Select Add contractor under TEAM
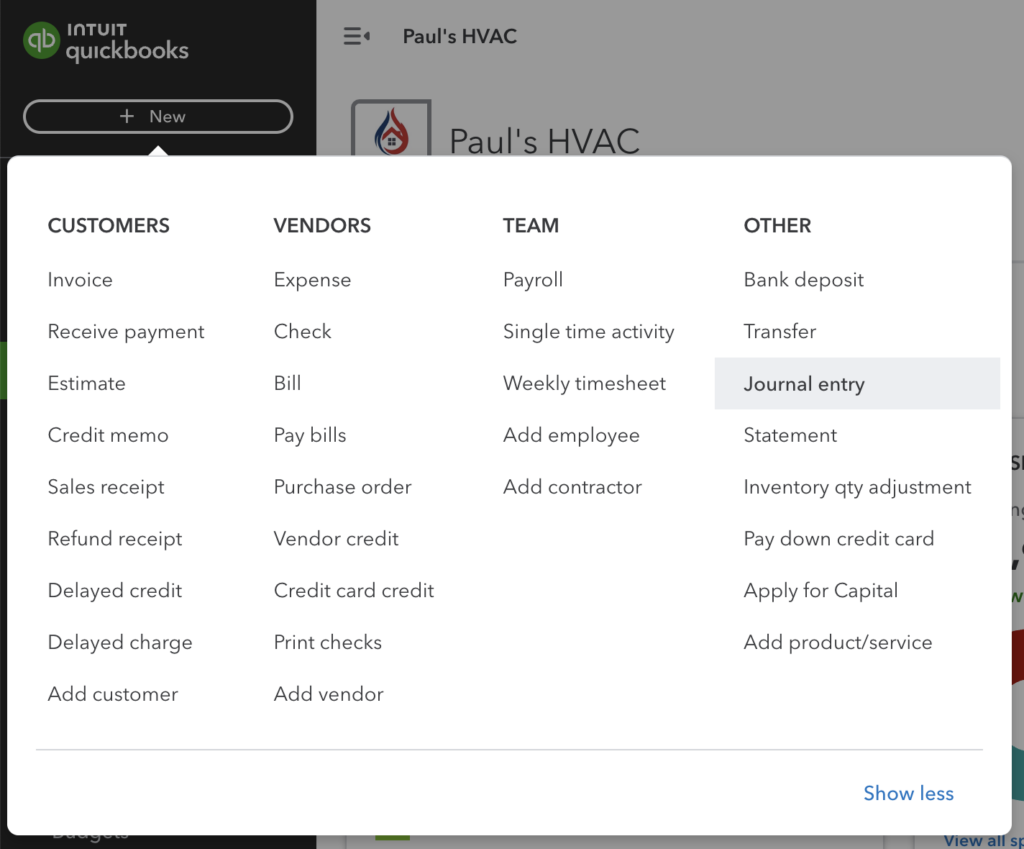The image size is (1024, 849). (572, 487)
